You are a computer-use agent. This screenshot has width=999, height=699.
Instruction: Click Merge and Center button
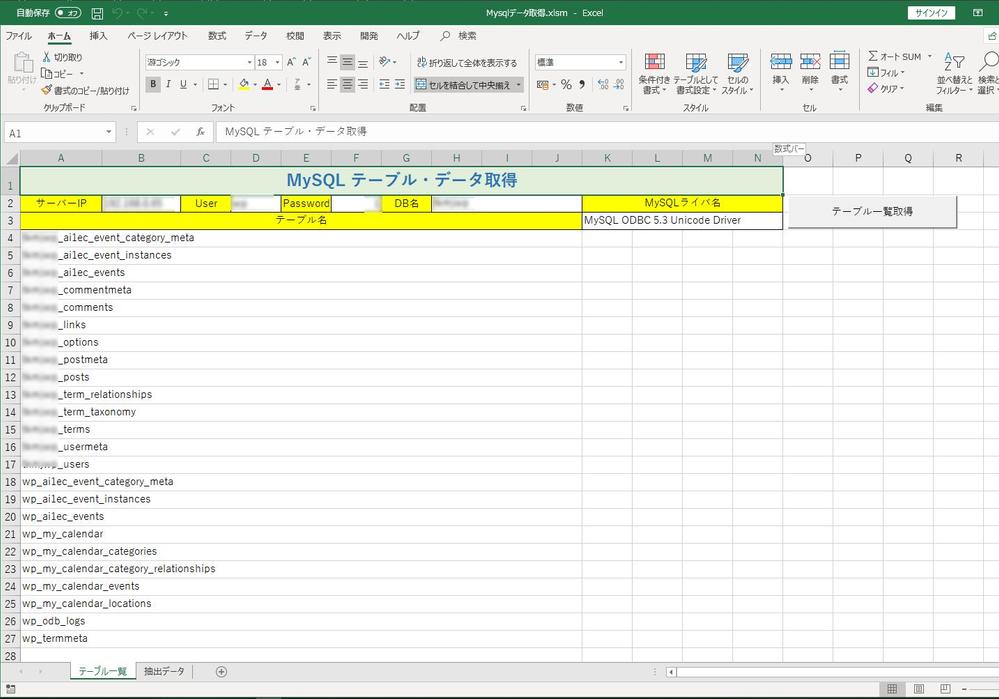(464, 85)
